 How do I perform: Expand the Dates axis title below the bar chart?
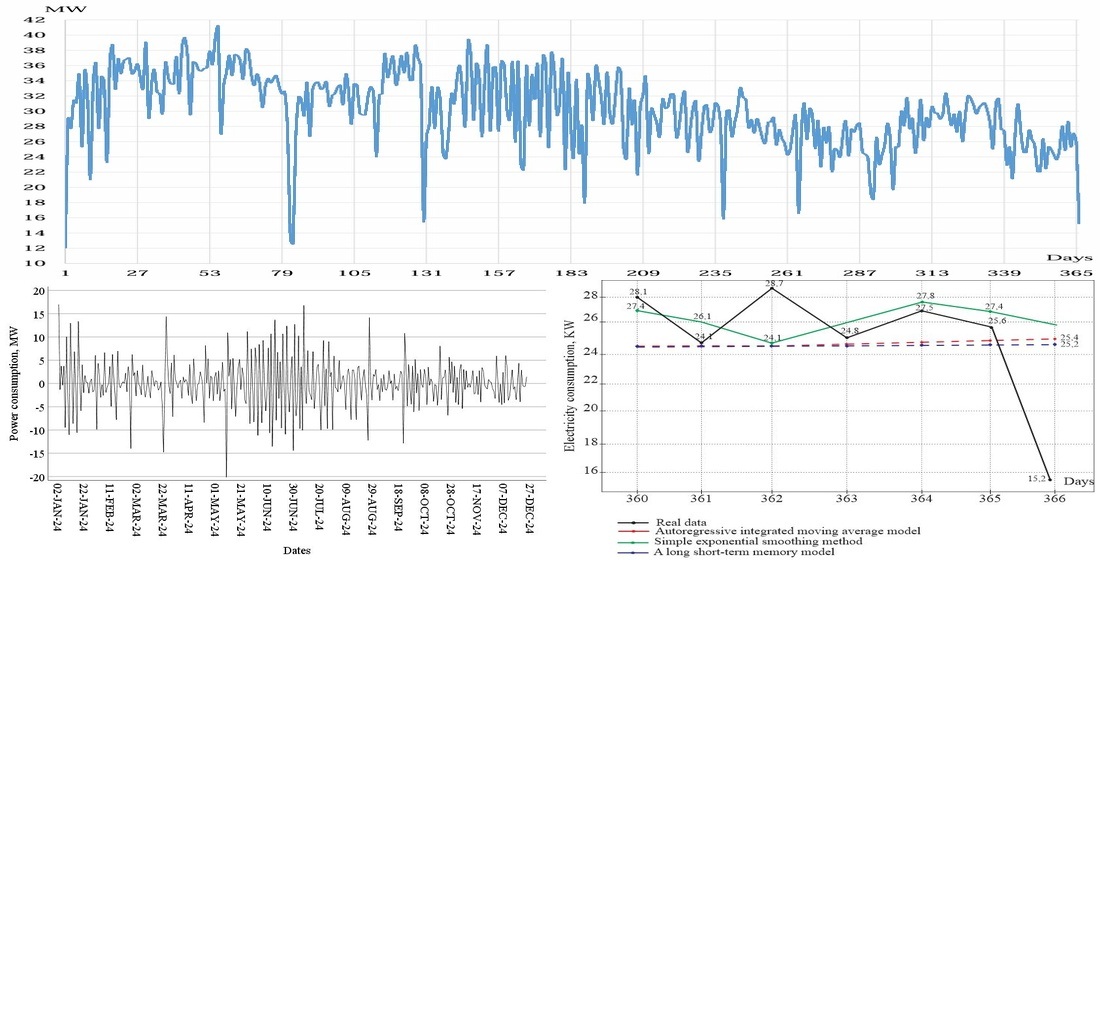coord(296,550)
